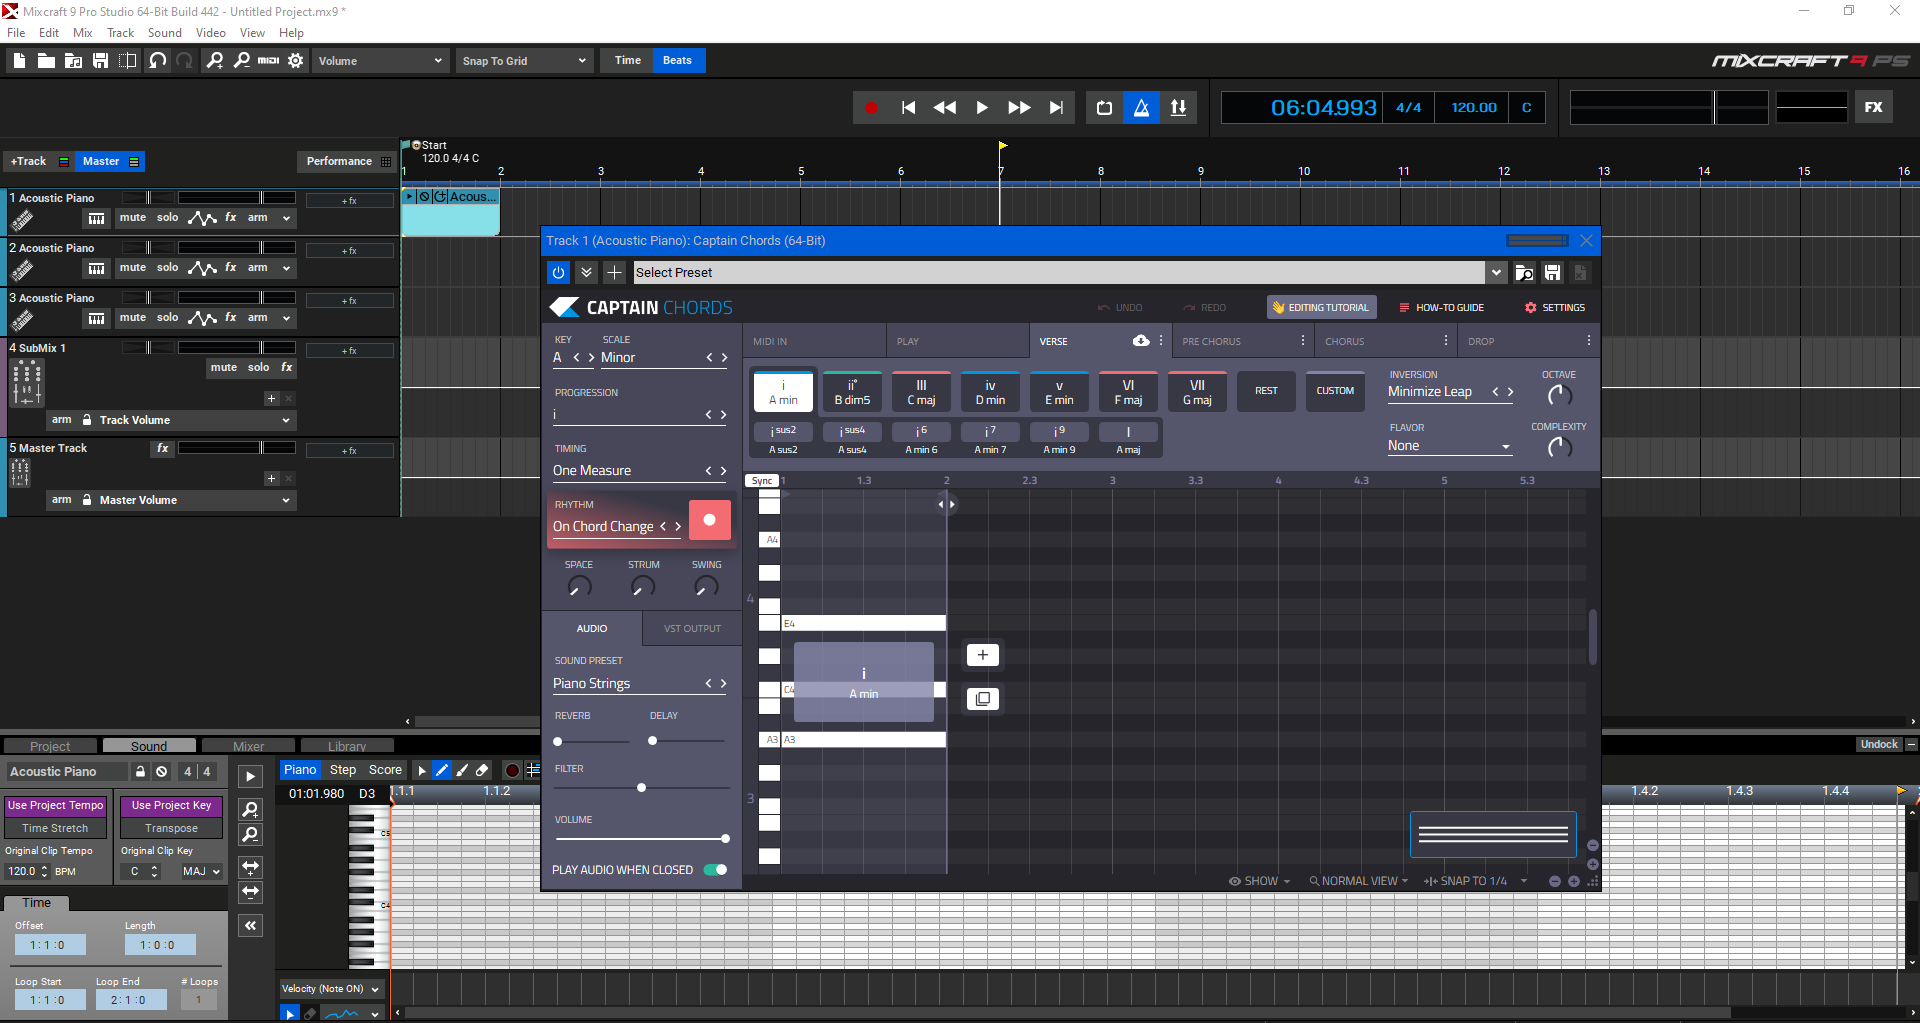This screenshot has width=1920, height=1023.
Task: Switch the timeline to Time mode
Action: click(628, 60)
